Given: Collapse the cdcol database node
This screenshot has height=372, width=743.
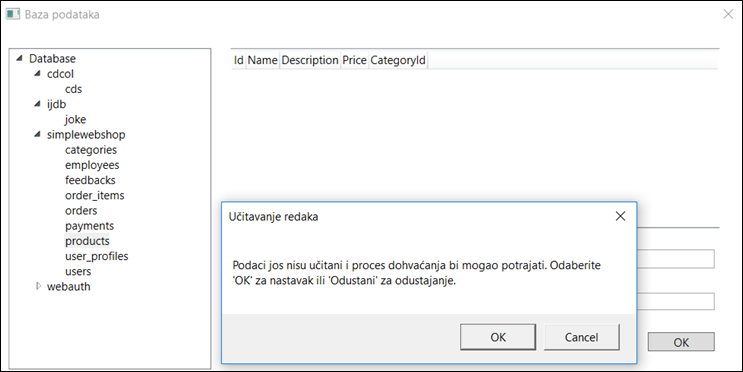Looking at the screenshot, I should click(x=37, y=73).
